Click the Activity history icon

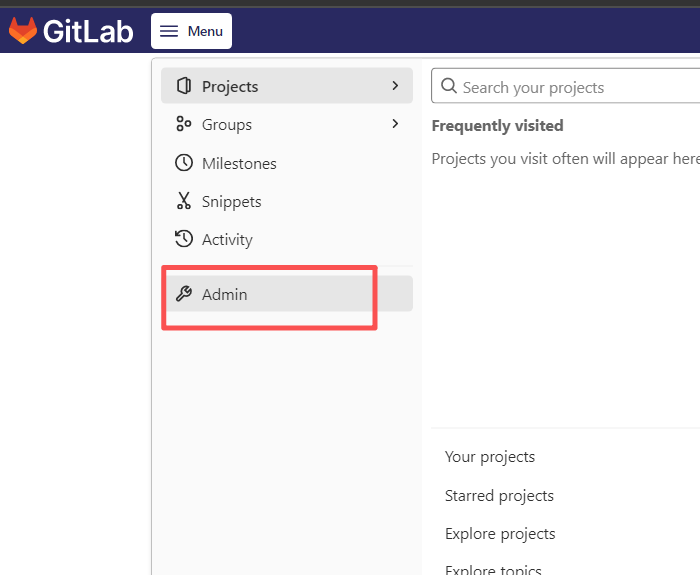pyautogui.click(x=184, y=239)
